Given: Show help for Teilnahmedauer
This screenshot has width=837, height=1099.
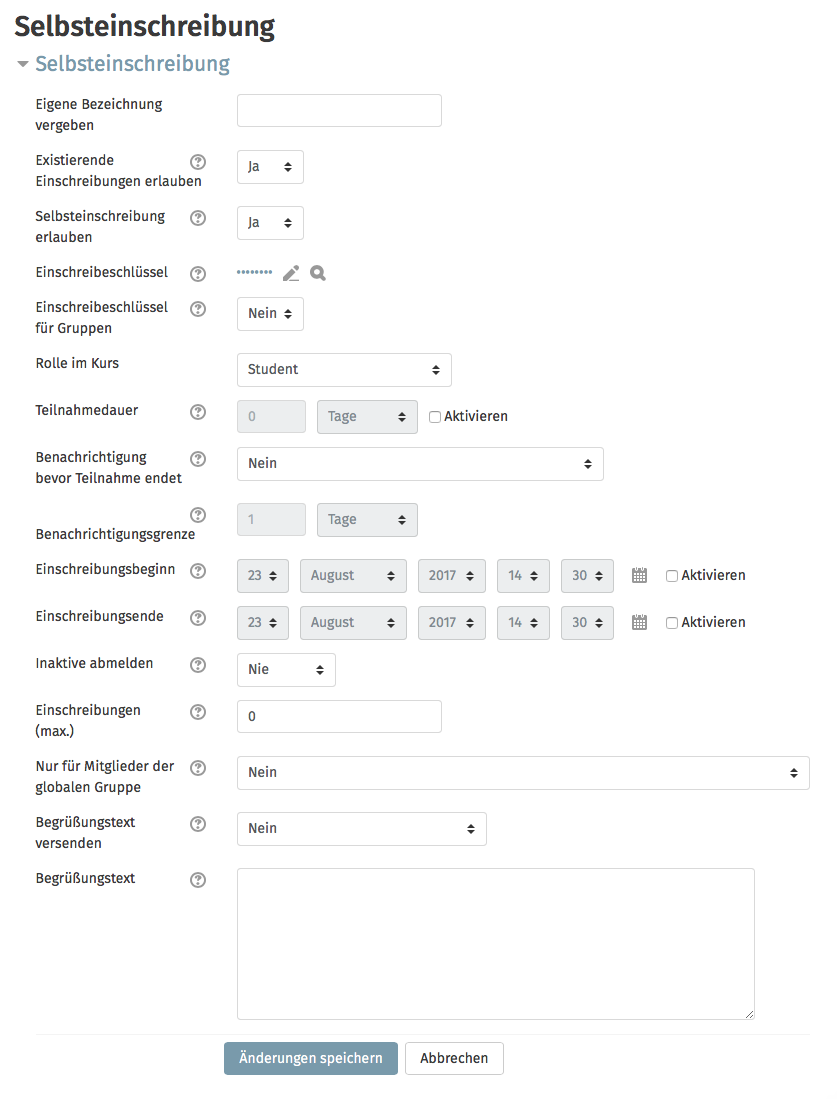Looking at the screenshot, I should (x=198, y=412).
